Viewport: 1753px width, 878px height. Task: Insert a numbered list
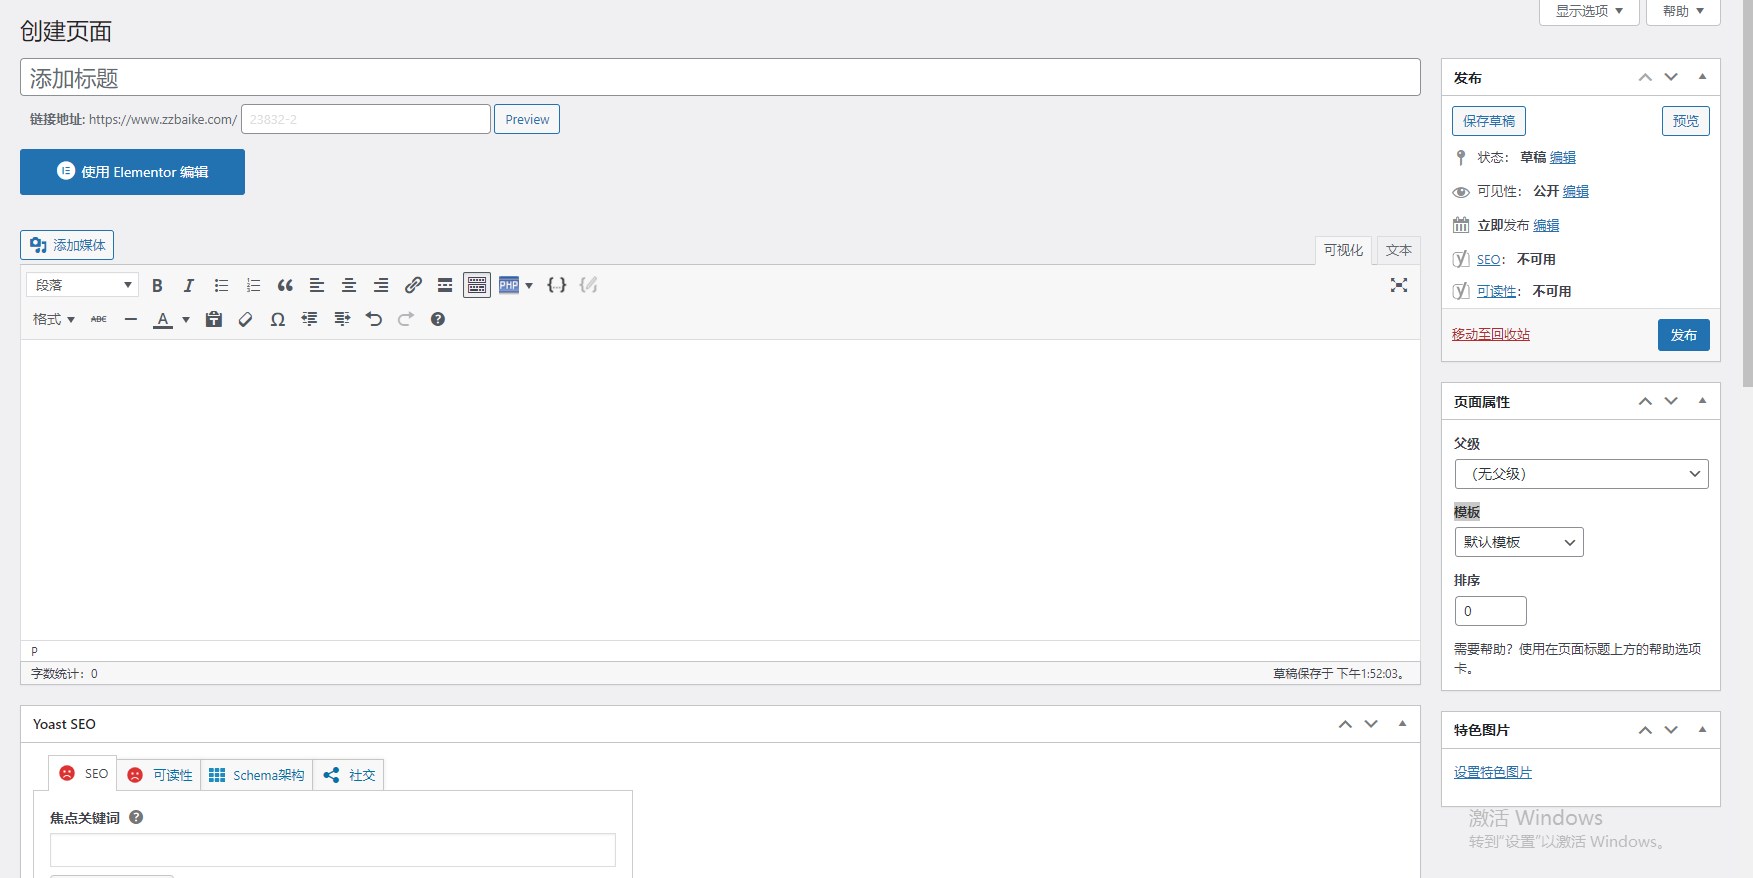click(253, 286)
